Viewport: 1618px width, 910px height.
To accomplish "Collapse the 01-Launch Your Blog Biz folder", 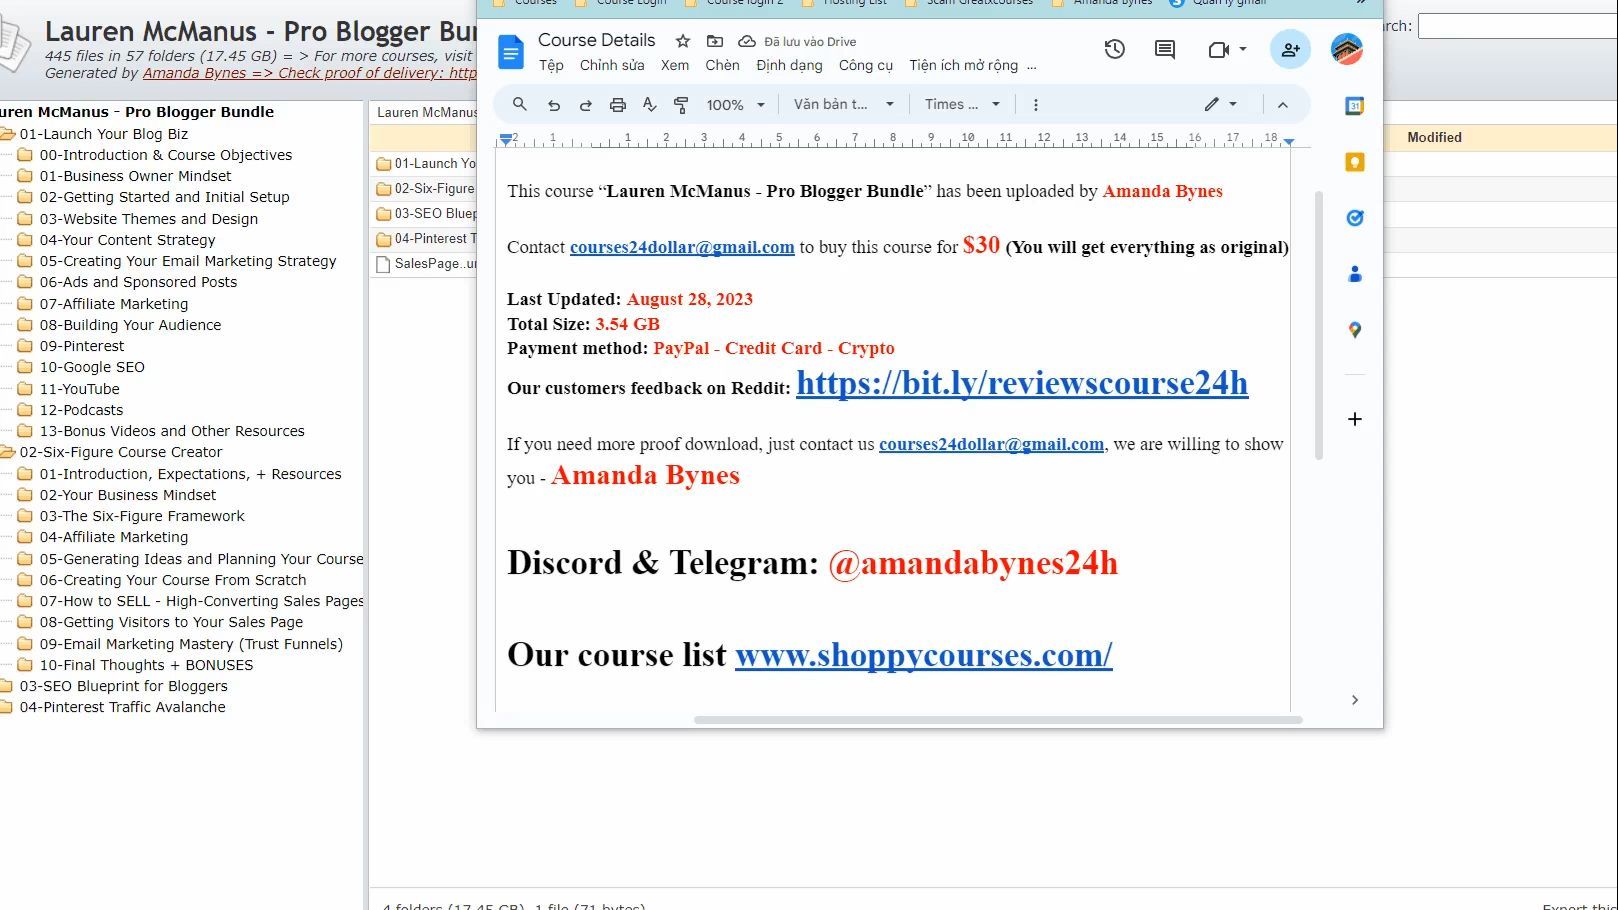I will pos(7,134).
